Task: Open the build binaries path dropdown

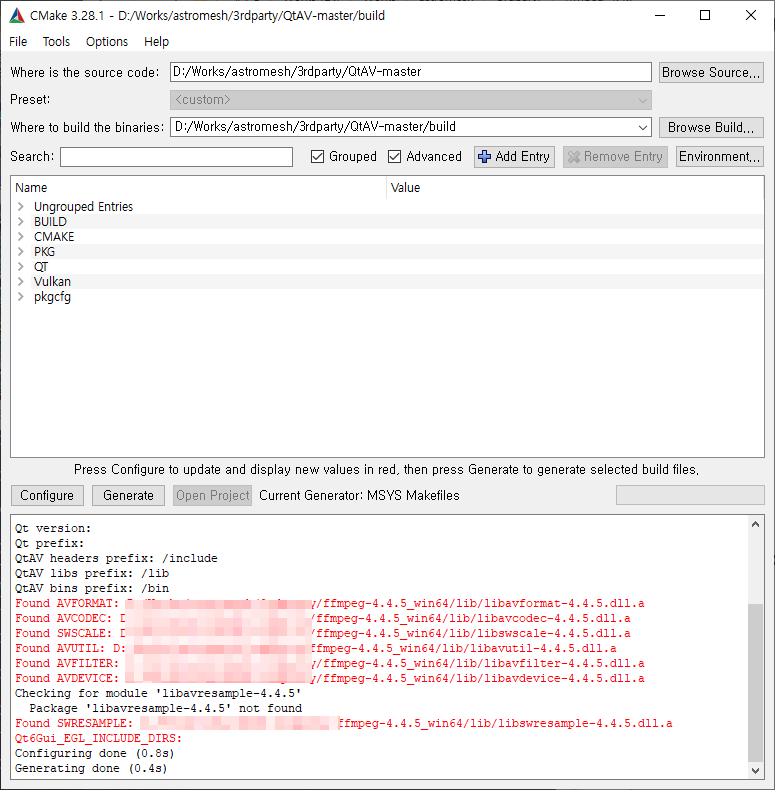Action: click(642, 127)
